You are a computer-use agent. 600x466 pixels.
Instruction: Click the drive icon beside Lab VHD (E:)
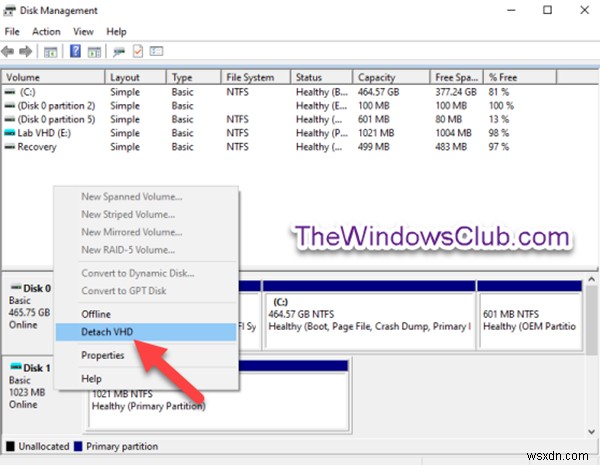(x=10, y=133)
